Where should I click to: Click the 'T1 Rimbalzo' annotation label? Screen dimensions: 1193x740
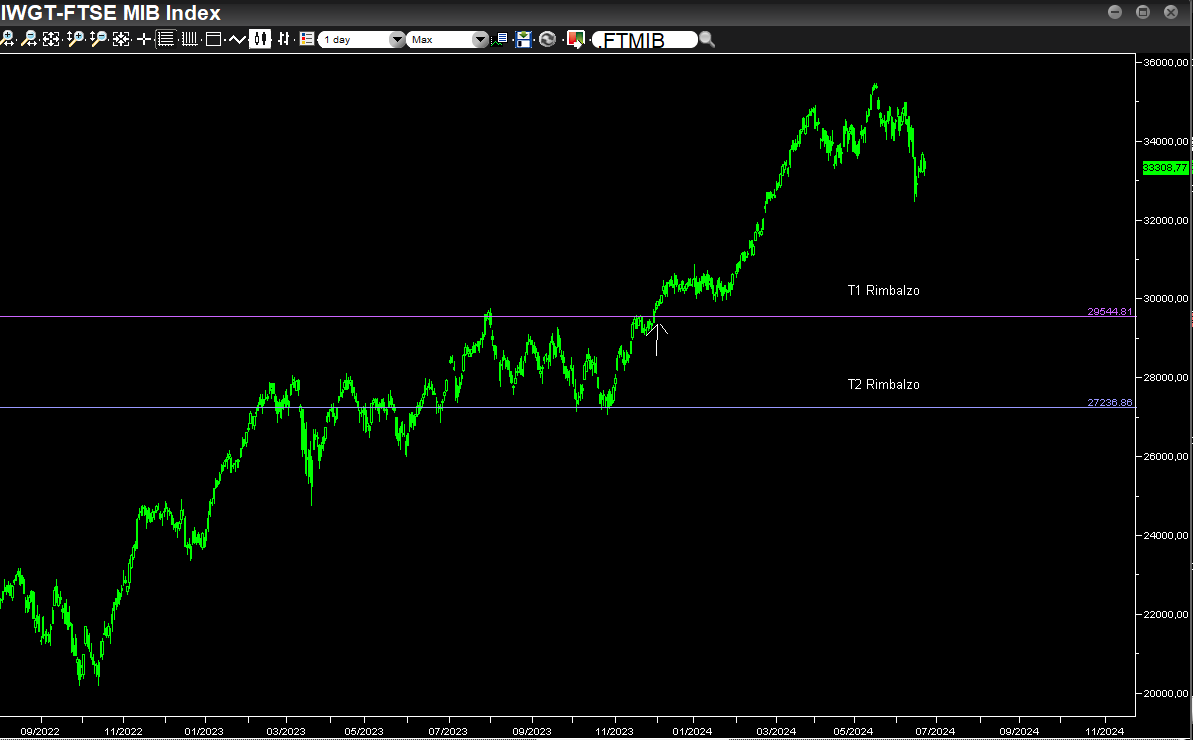[x=883, y=291]
